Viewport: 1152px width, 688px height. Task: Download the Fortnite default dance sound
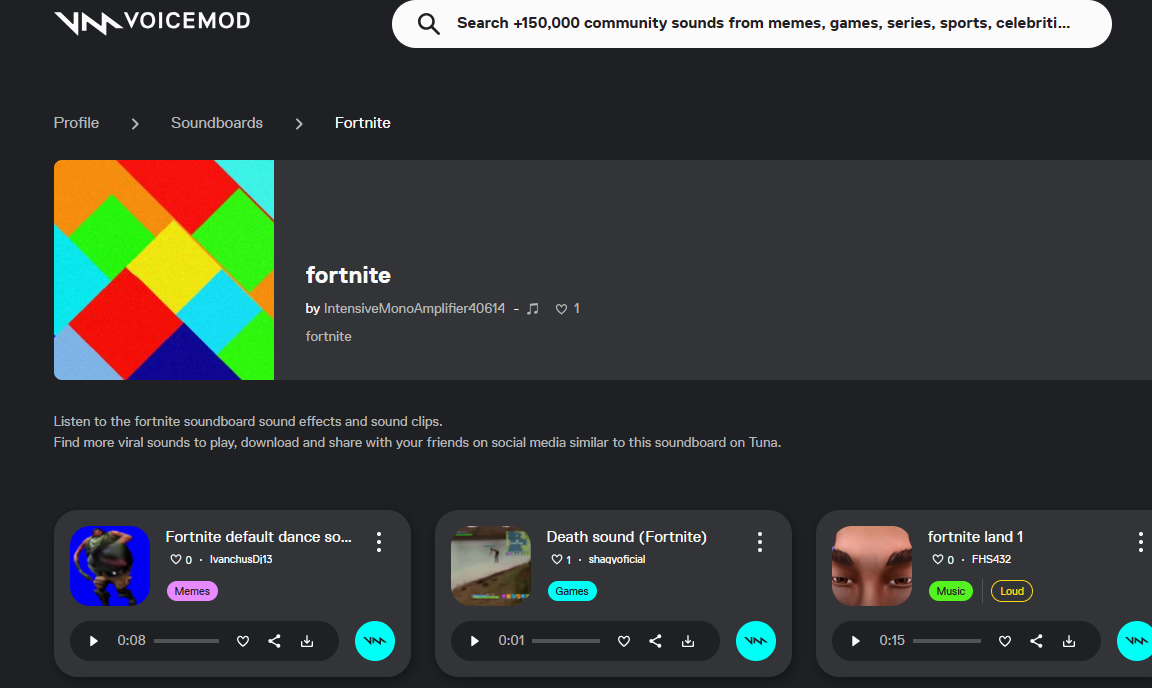[x=307, y=641]
